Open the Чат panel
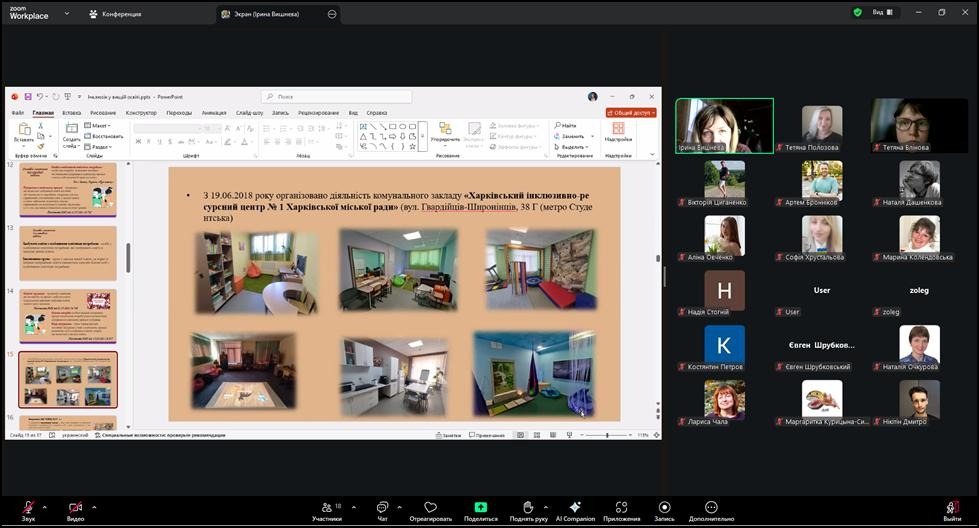 (x=382, y=508)
